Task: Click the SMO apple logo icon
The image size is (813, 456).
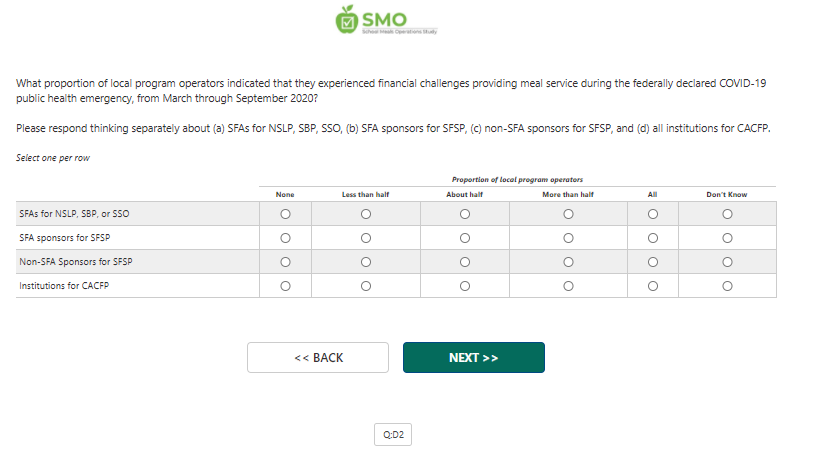Action: [347, 19]
